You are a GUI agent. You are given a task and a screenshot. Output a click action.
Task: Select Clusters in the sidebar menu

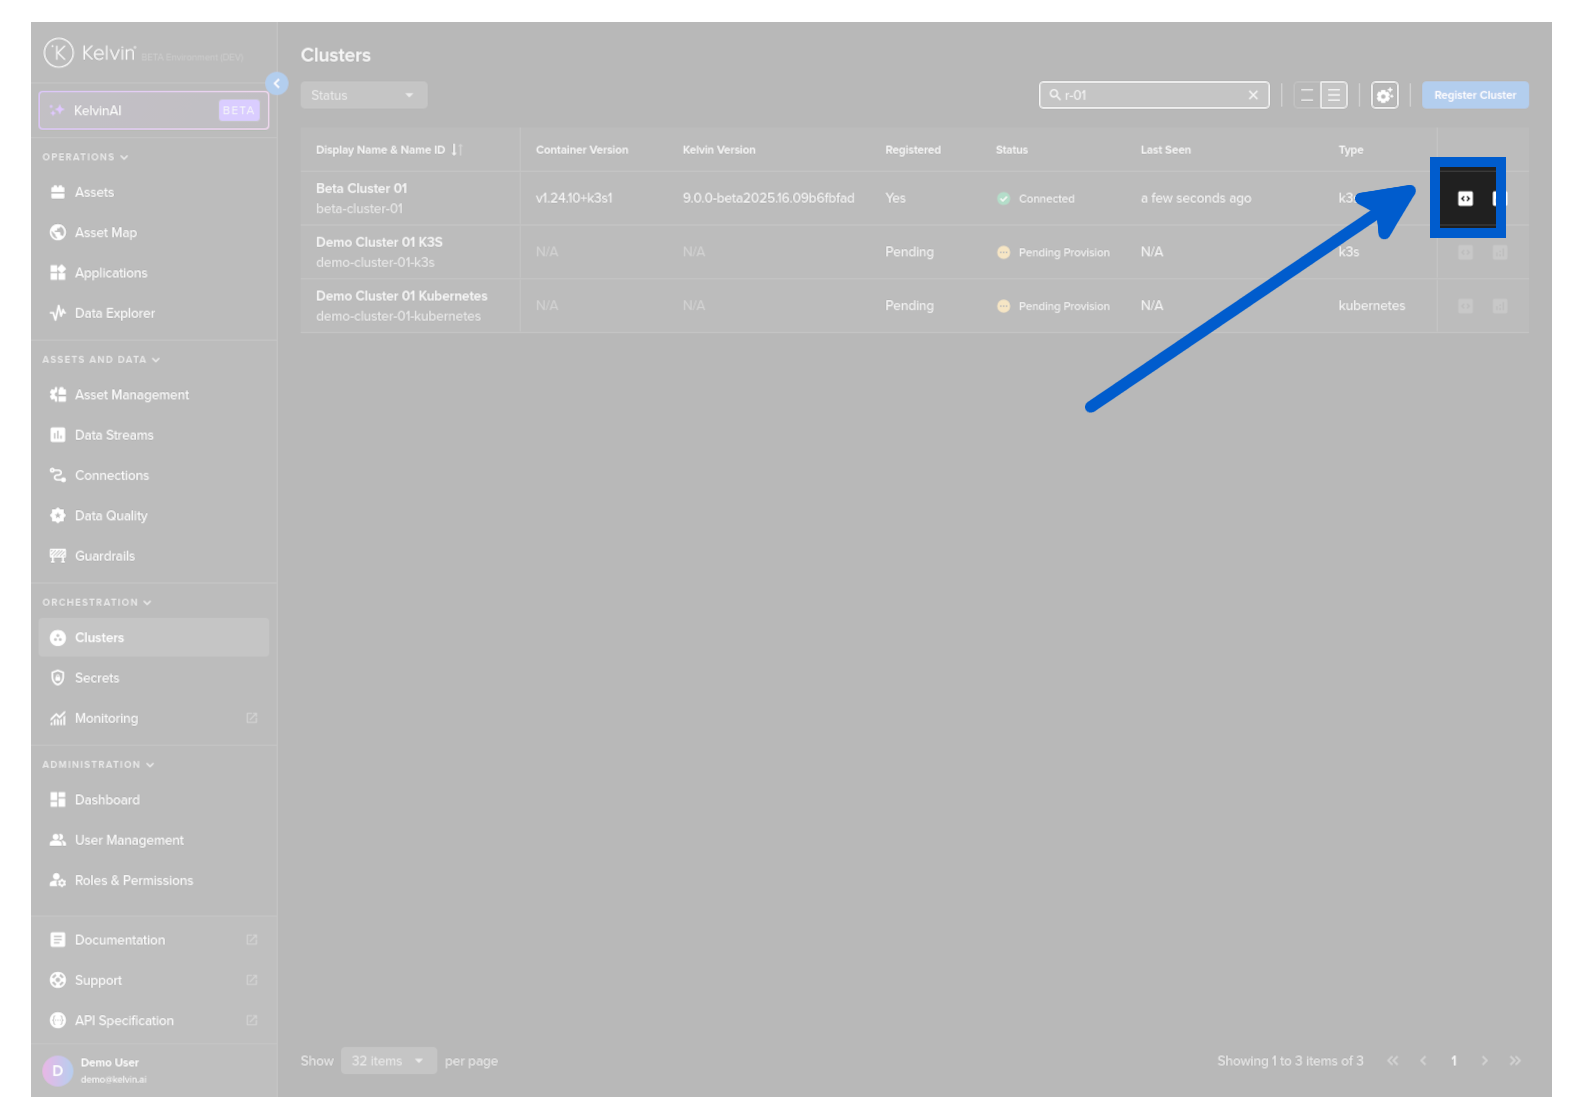[x=99, y=638]
